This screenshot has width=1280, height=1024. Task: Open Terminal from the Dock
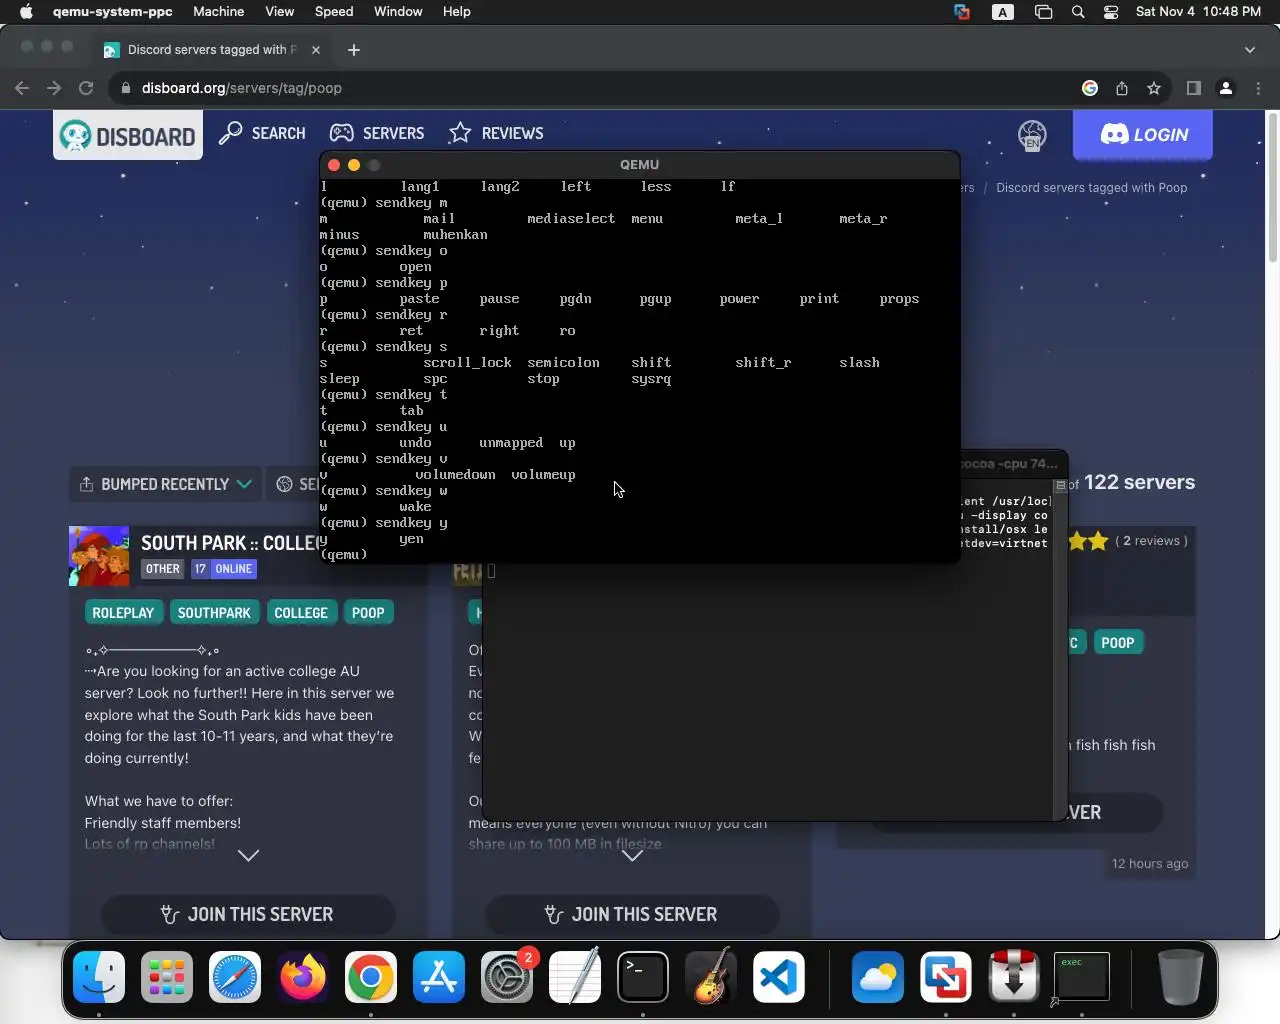pos(643,977)
